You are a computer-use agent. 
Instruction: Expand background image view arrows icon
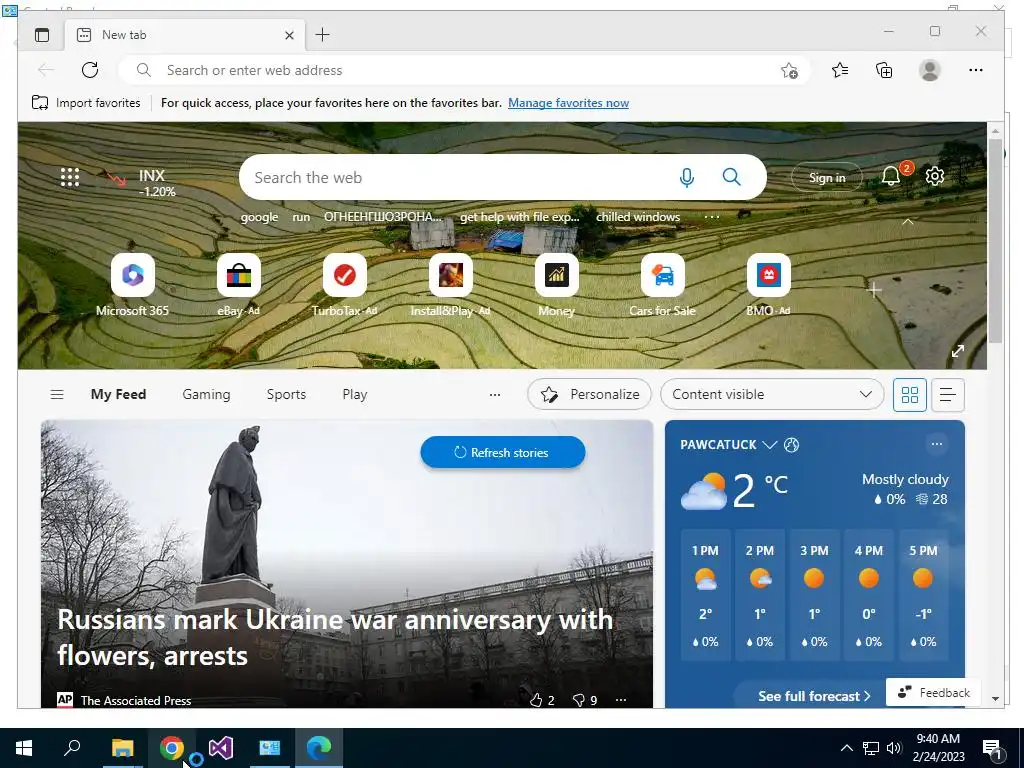pyautogui.click(x=957, y=351)
